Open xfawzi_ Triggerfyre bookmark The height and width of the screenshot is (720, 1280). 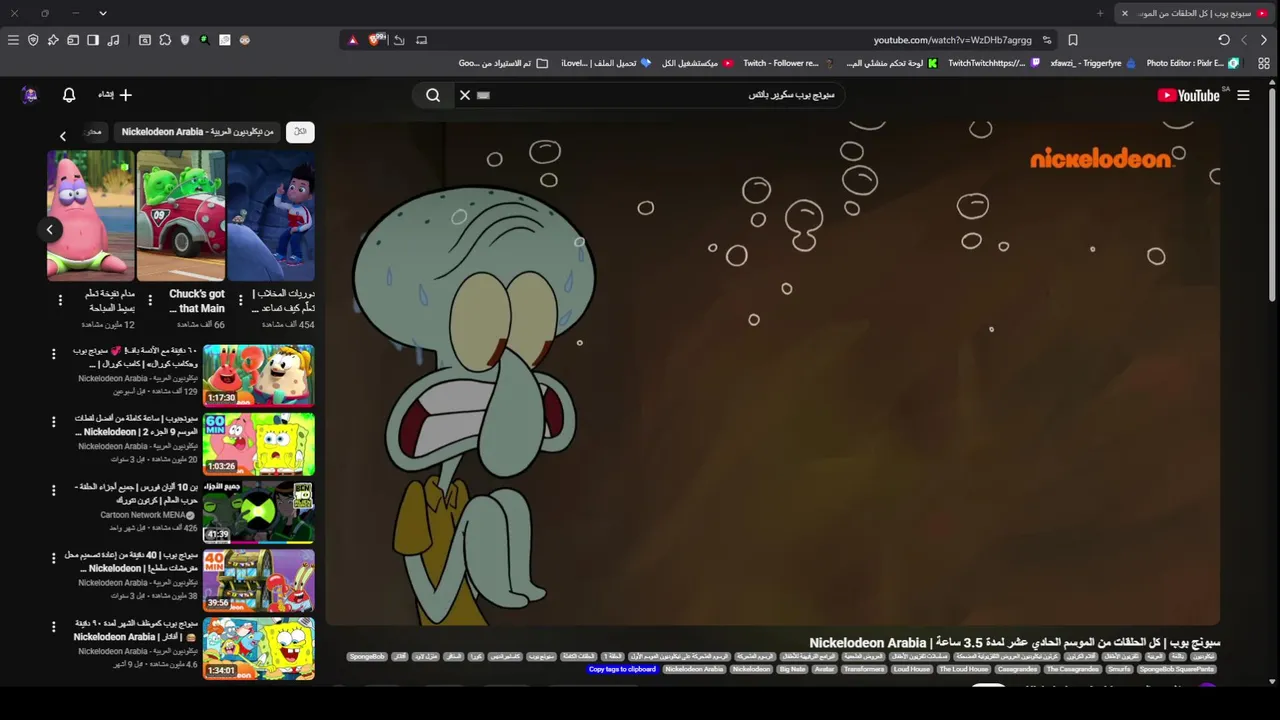click(x=1093, y=63)
